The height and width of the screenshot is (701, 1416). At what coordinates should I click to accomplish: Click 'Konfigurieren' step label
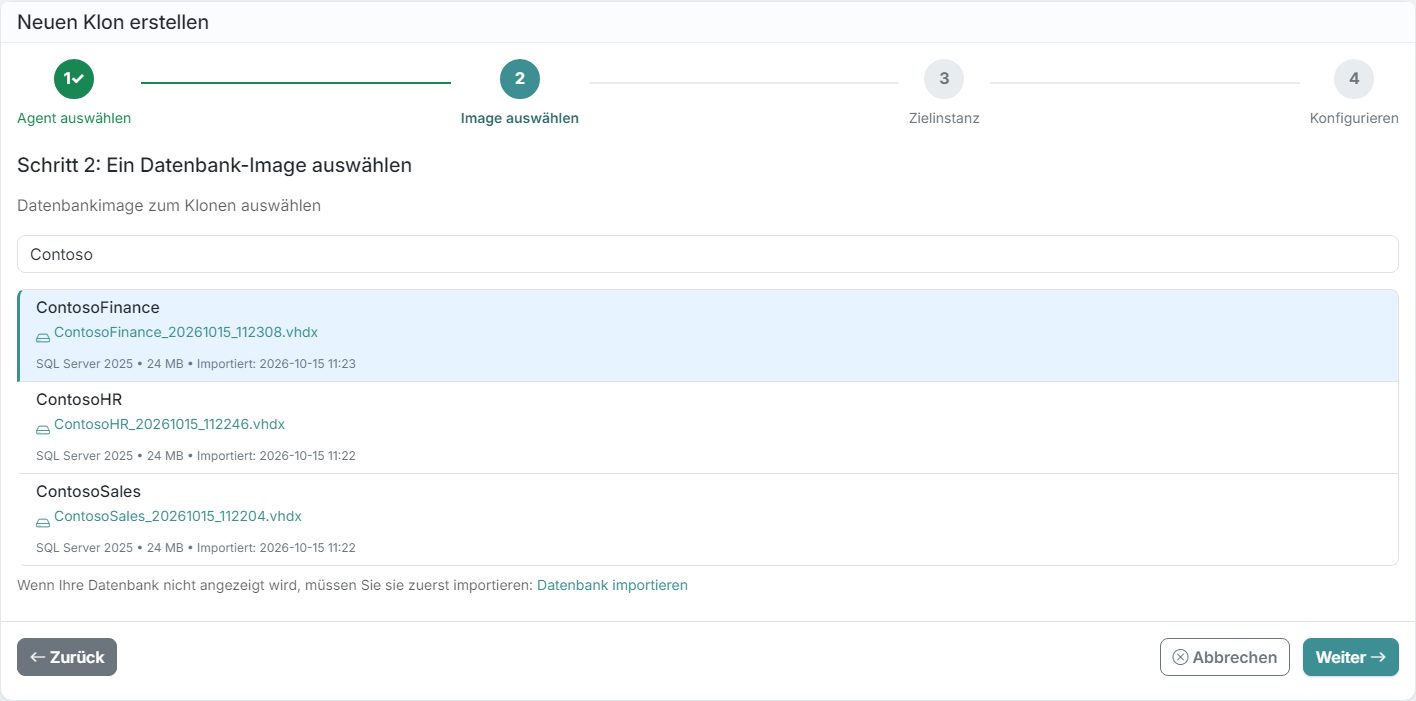pyautogui.click(x=1354, y=118)
